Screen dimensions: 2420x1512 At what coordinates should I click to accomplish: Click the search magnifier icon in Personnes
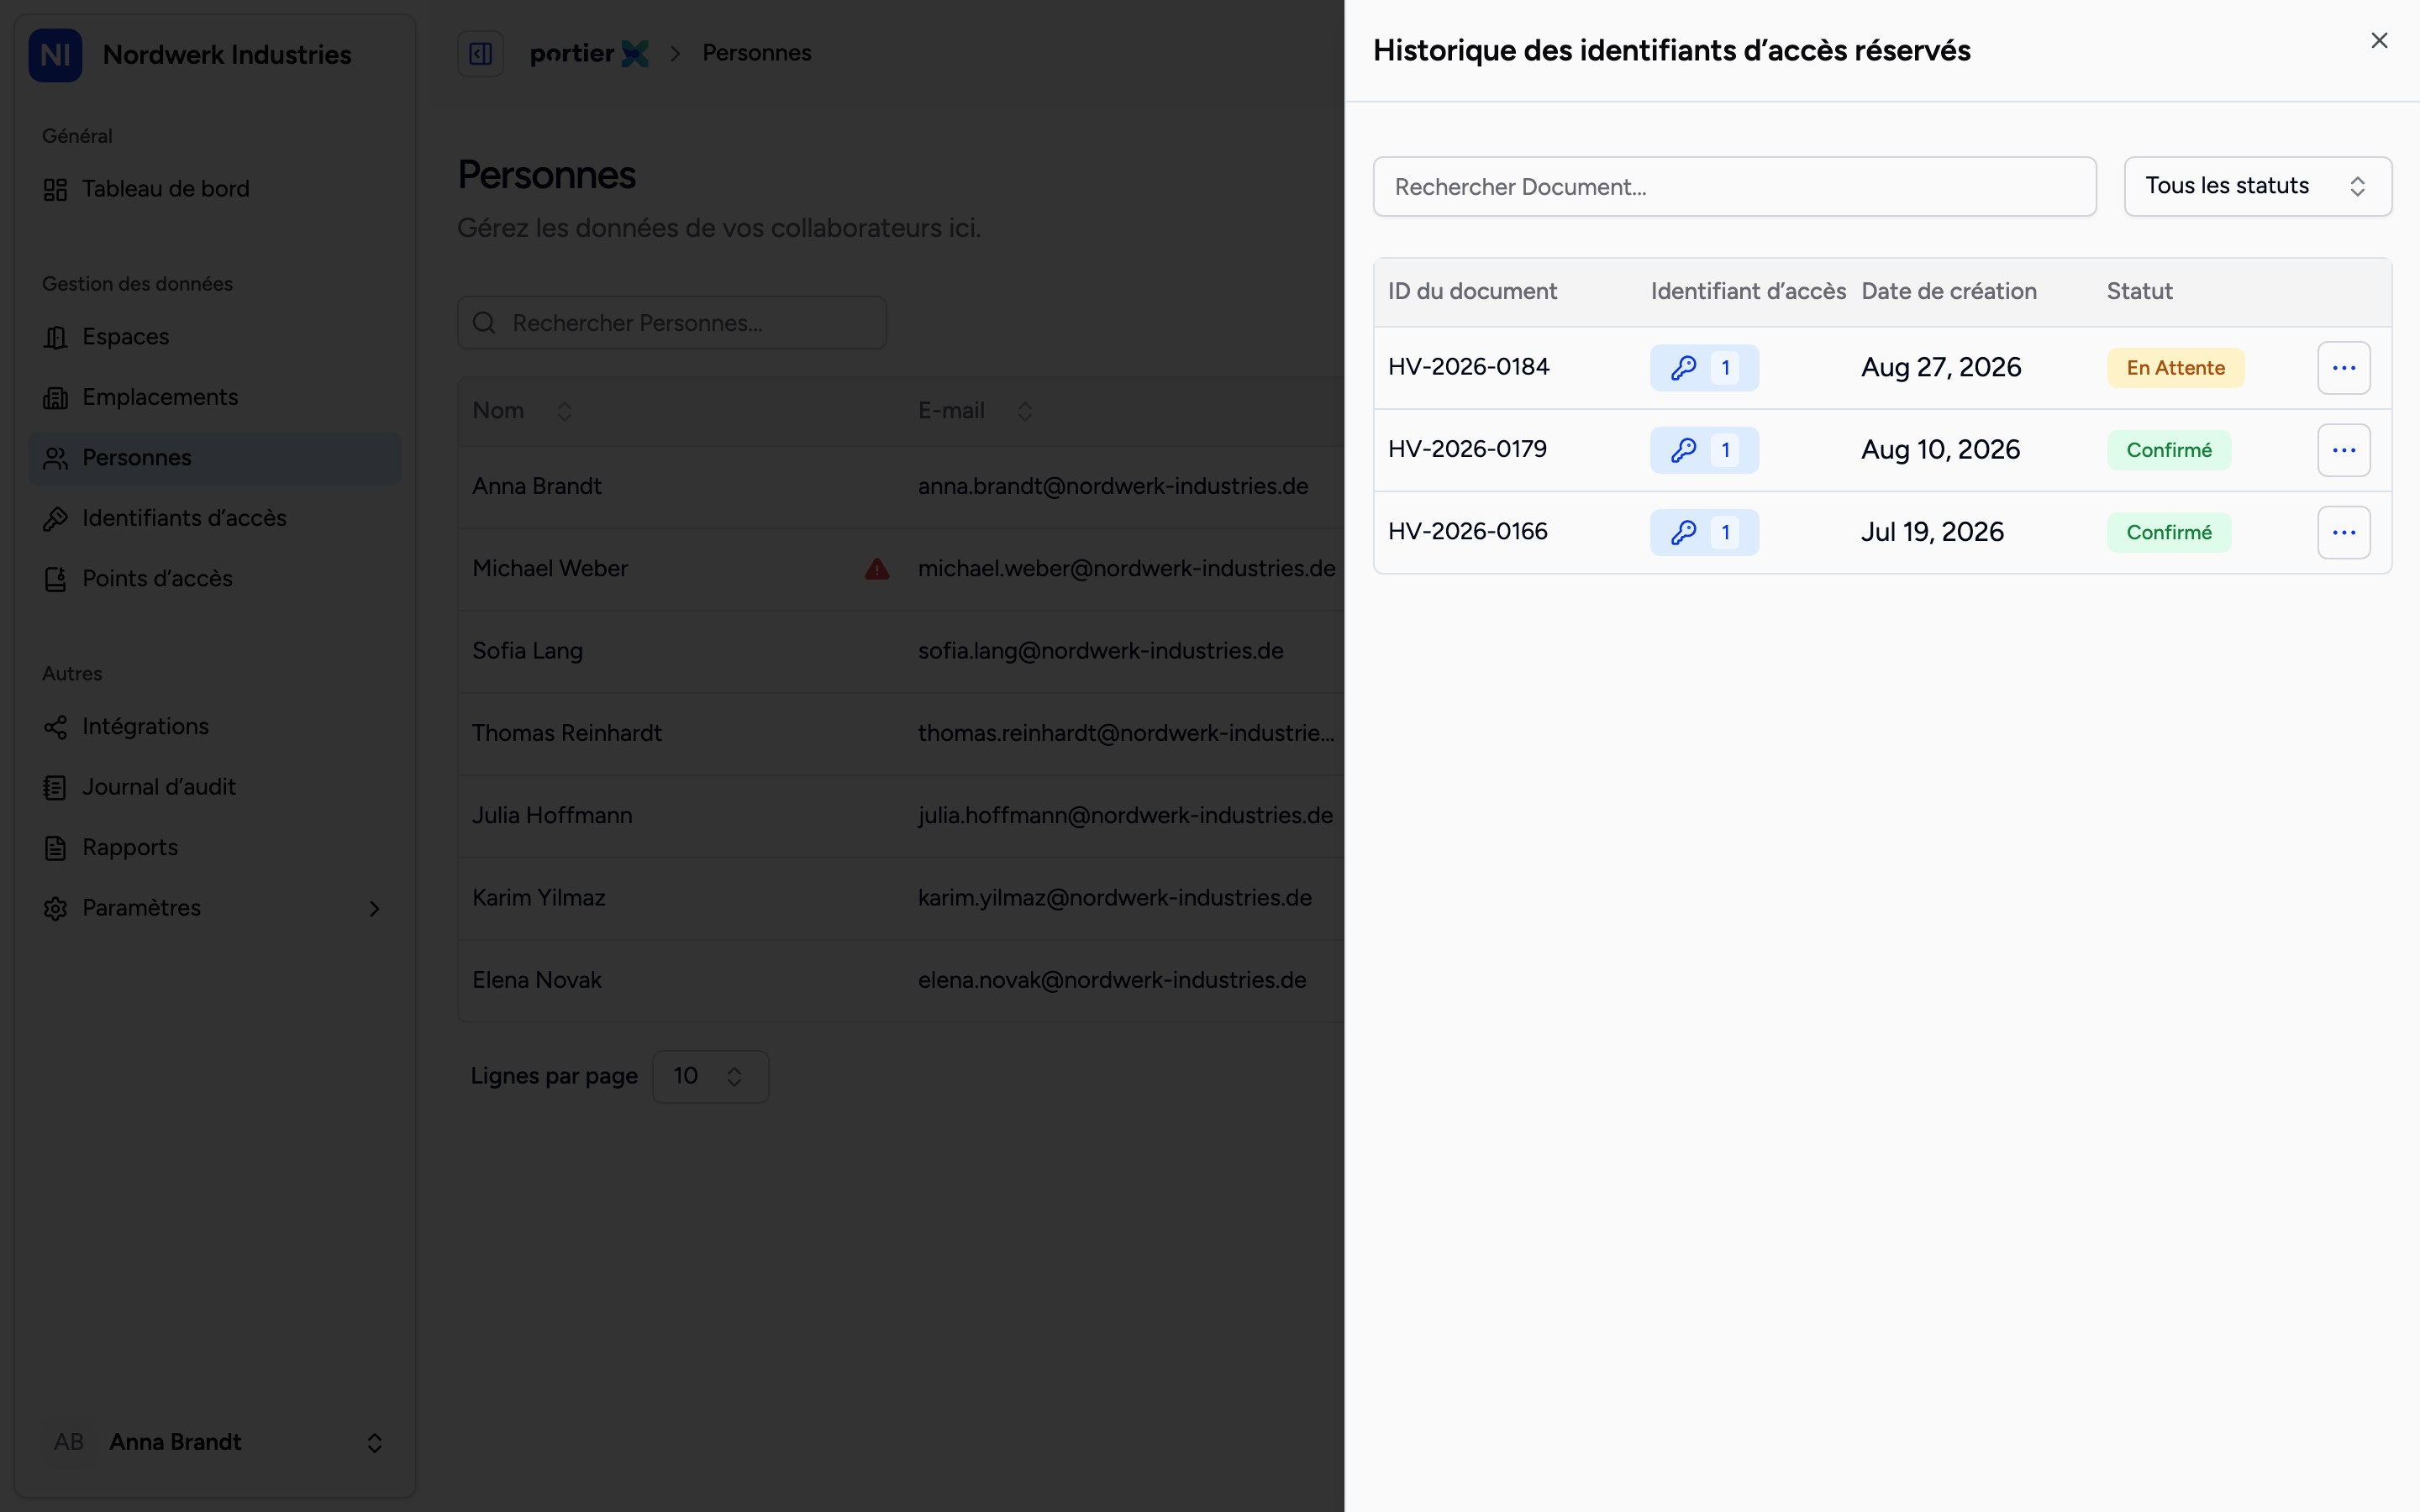[x=484, y=323]
